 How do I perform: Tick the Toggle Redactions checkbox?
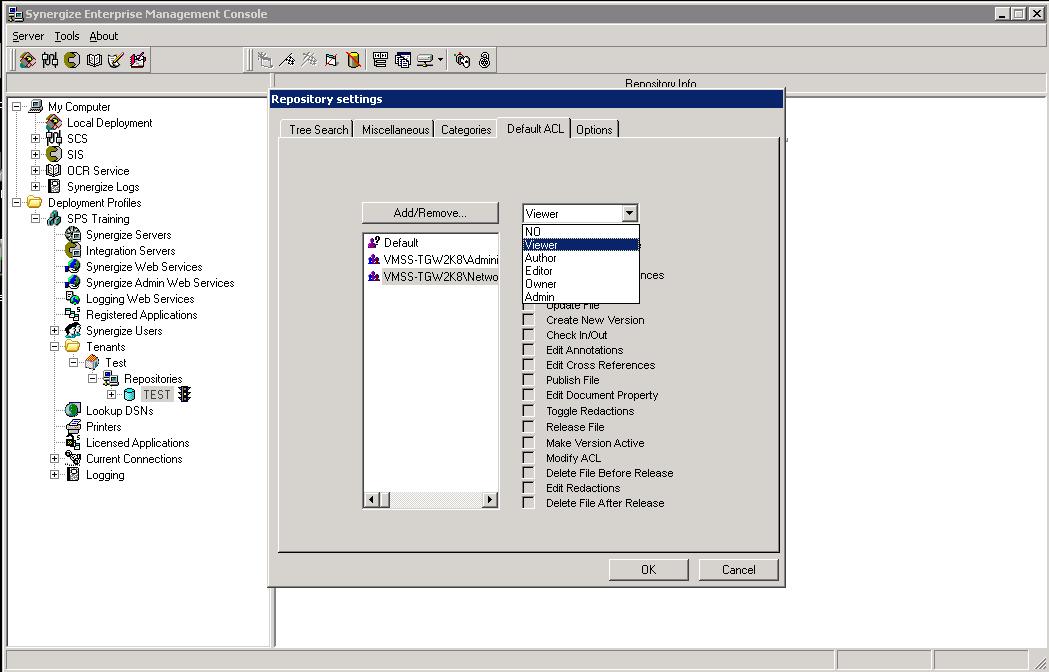[529, 411]
